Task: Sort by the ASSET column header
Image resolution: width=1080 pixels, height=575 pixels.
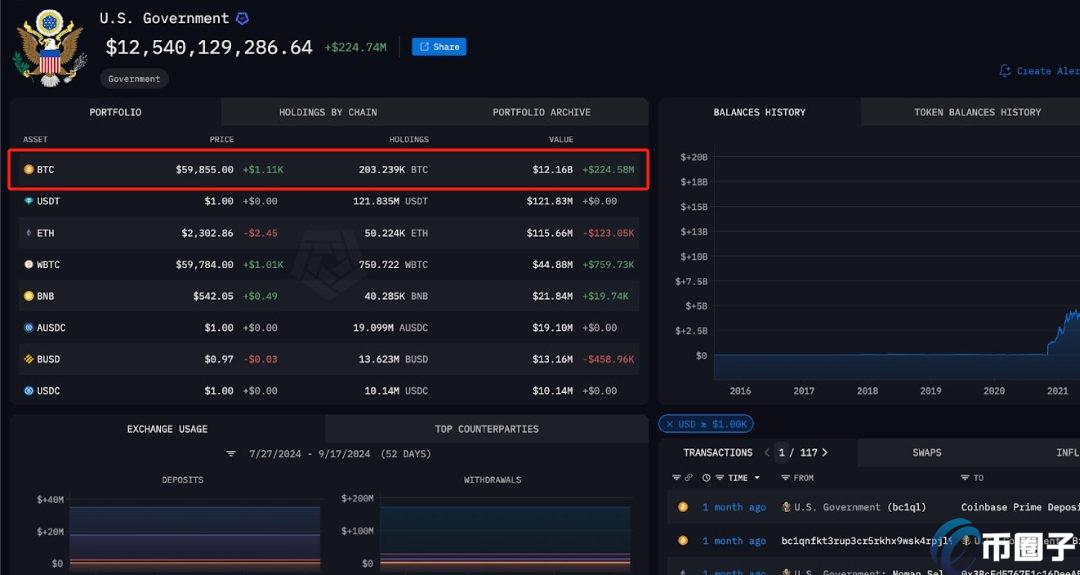Action: point(35,140)
